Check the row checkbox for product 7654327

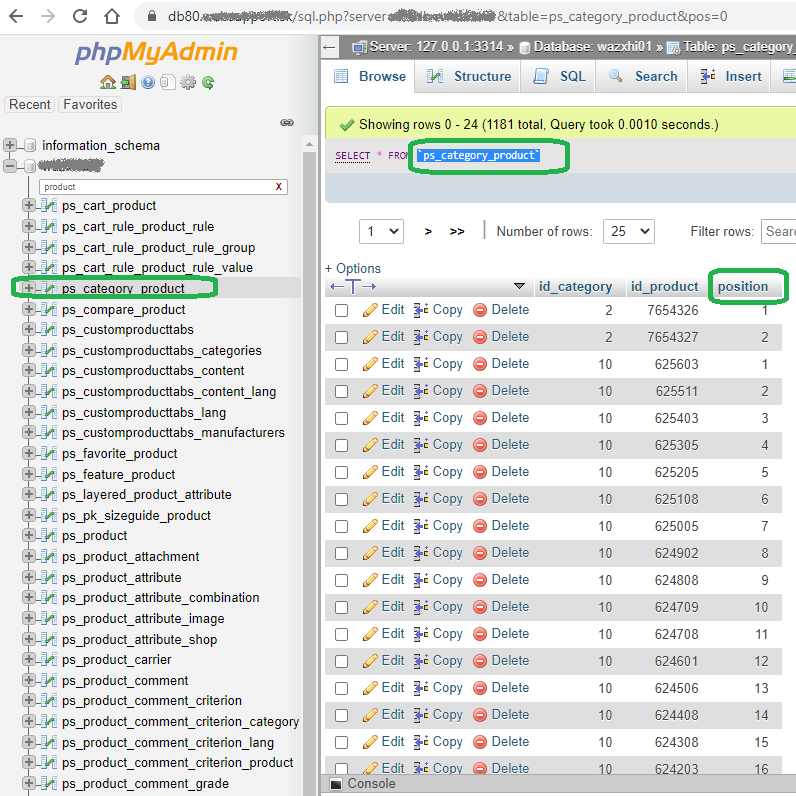(x=342, y=337)
